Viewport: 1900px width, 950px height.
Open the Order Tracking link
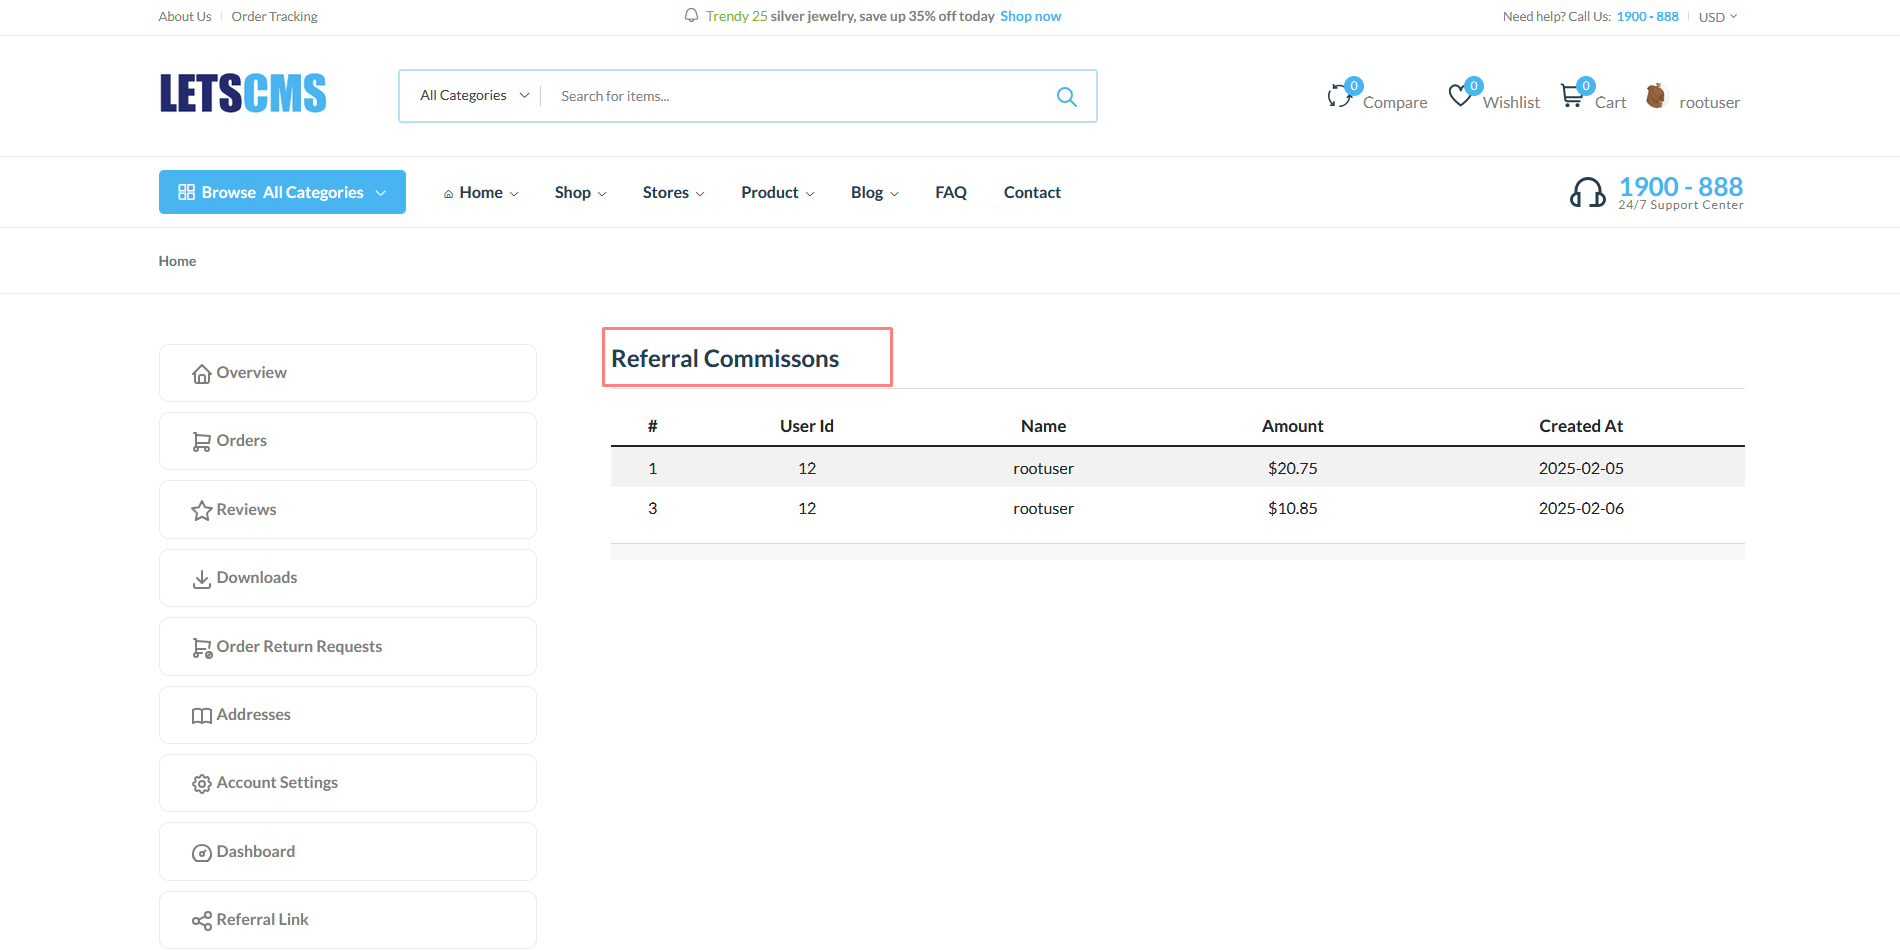274,17
